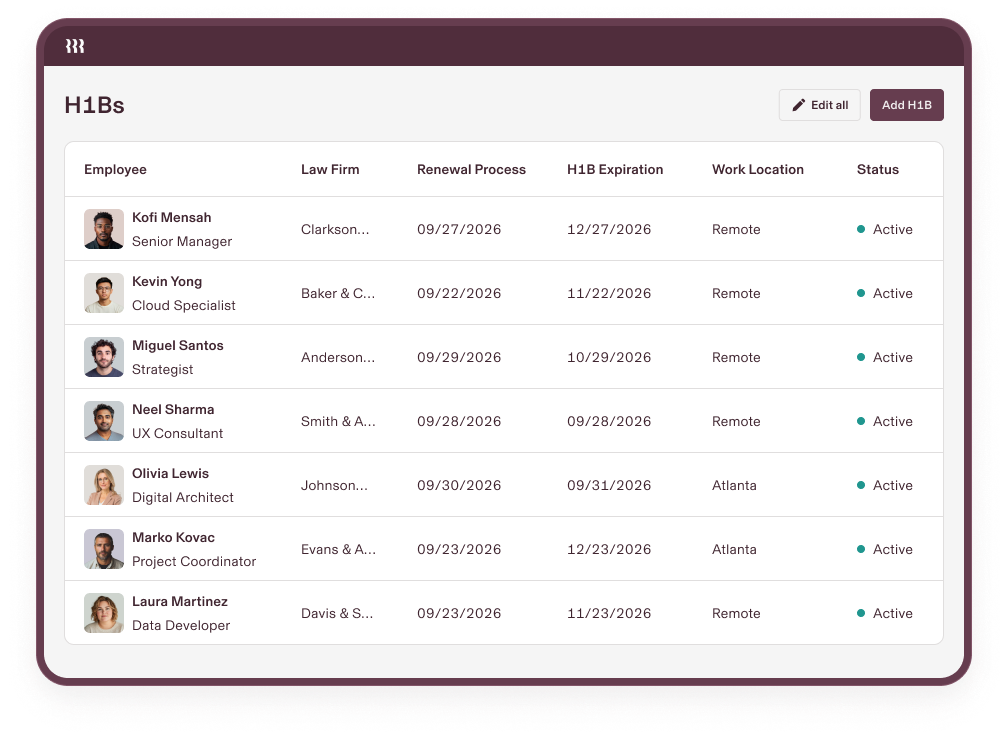Image resolution: width=1008 pixels, height=740 pixels.
Task: Open Neel Sharma's profile photo
Action: point(104,421)
